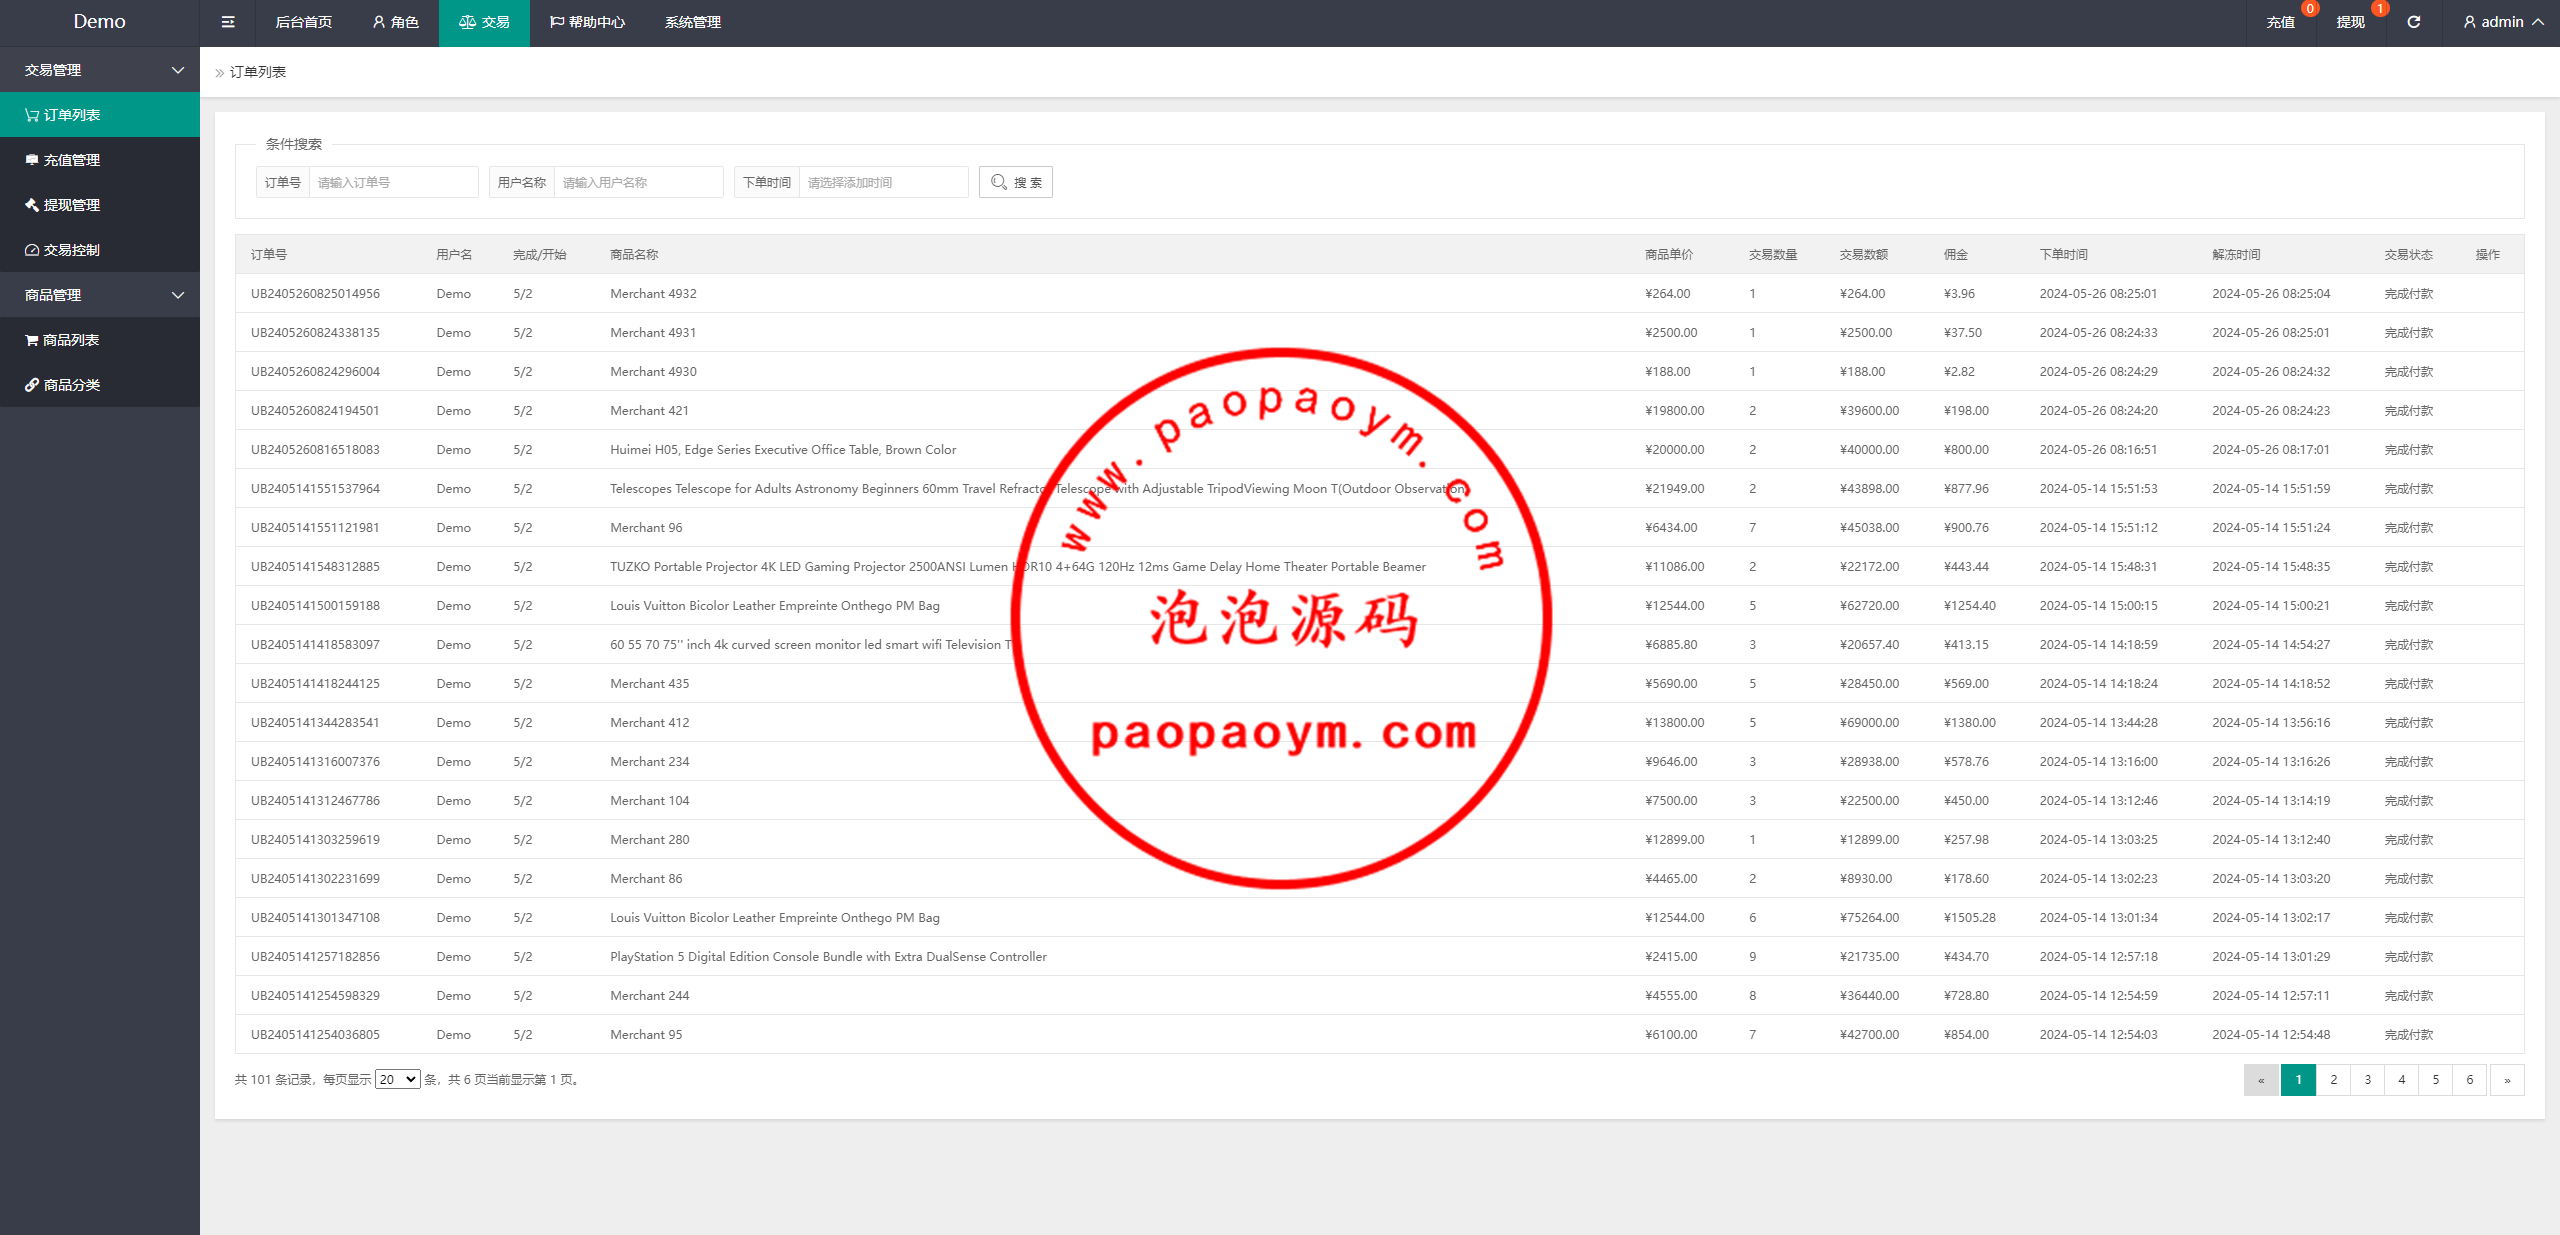
Task: Open 充值管理 in sidebar
Action: pyautogui.click(x=70, y=160)
